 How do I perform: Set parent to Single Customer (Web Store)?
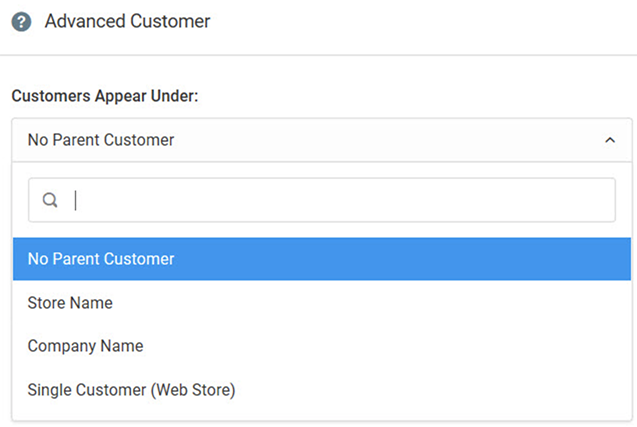131,390
